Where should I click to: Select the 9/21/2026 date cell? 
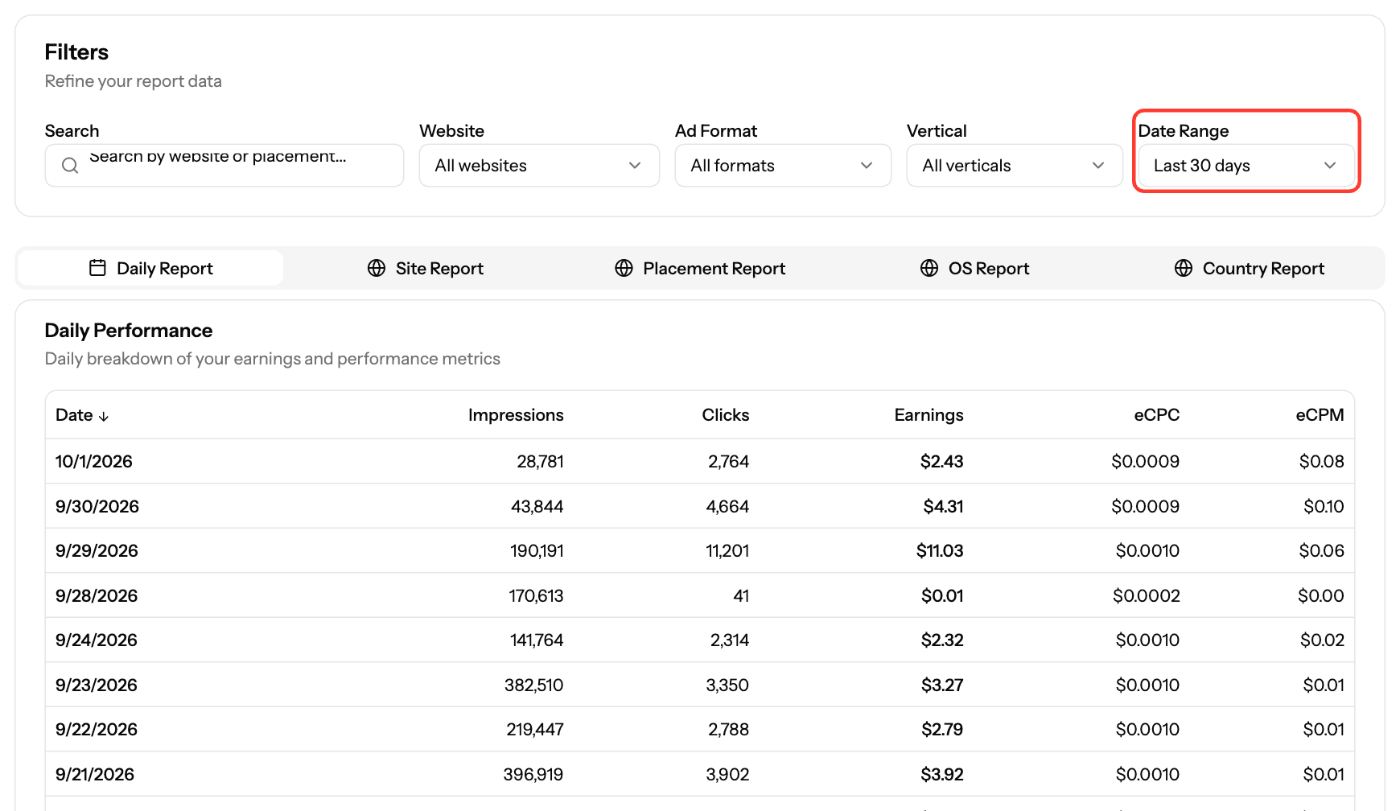pyautogui.click(x=95, y=774)
